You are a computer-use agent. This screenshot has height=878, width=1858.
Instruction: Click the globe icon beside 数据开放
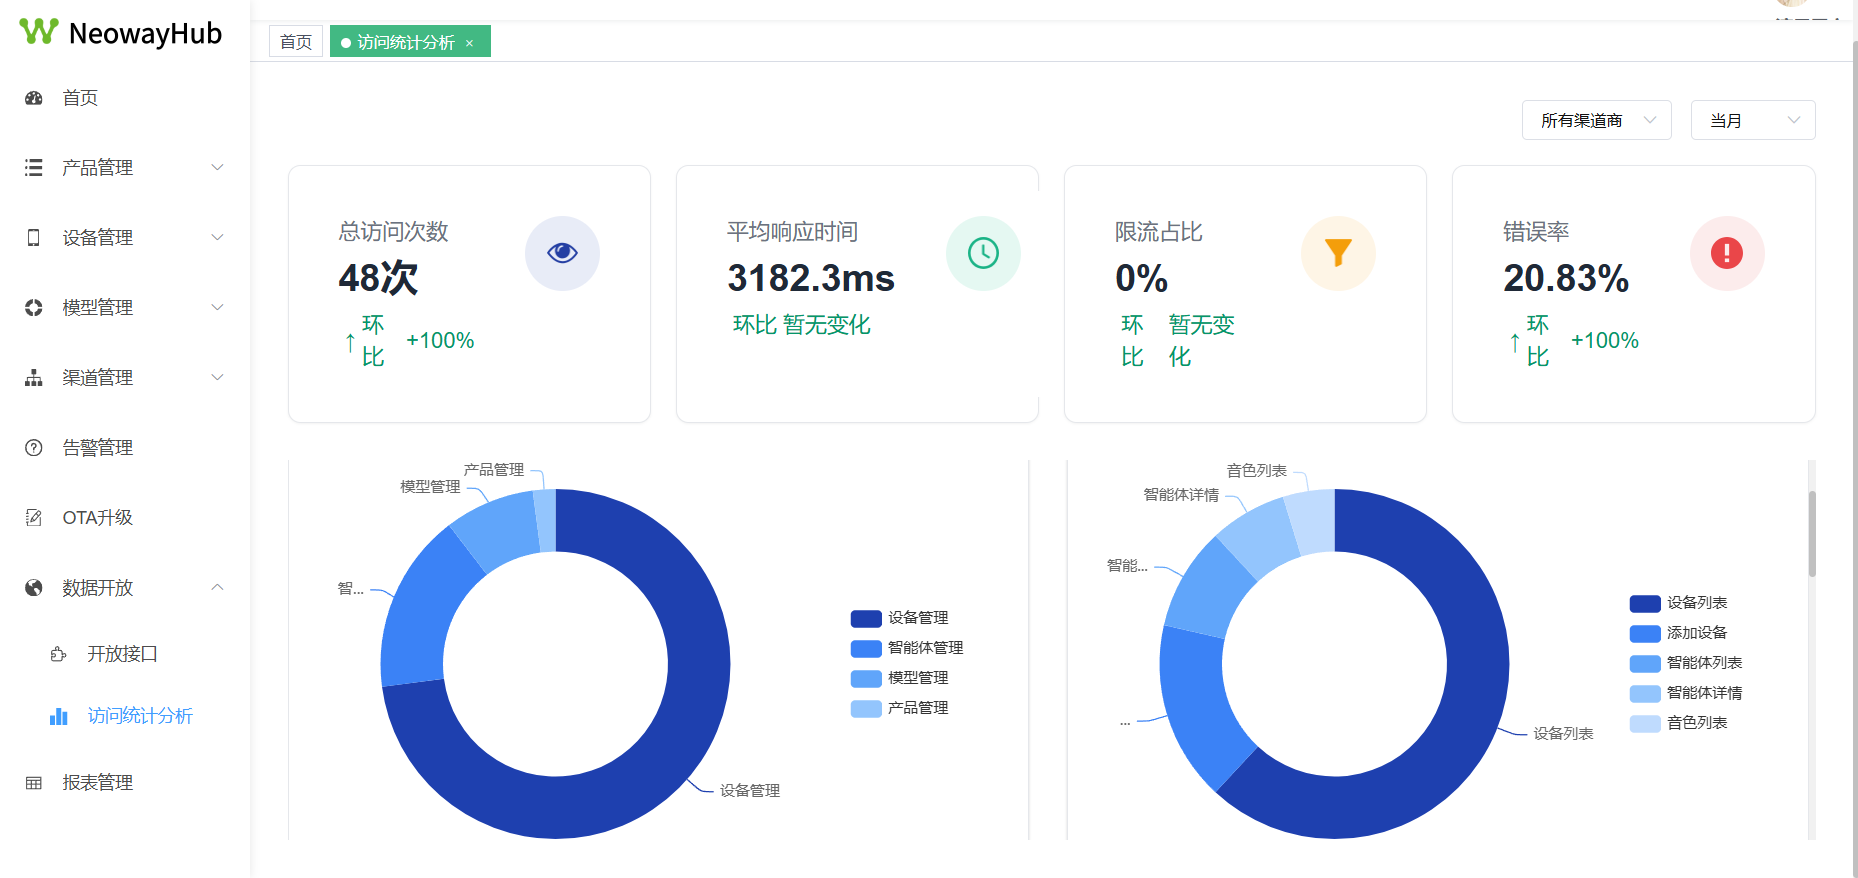[34, 588]
